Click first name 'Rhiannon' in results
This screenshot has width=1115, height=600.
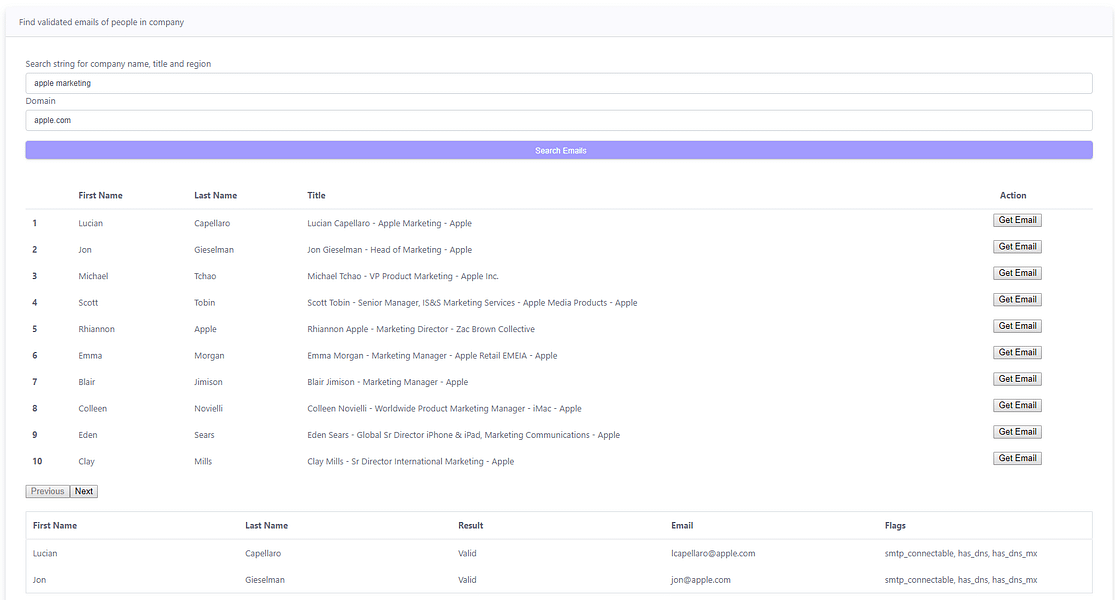[96, 329]
